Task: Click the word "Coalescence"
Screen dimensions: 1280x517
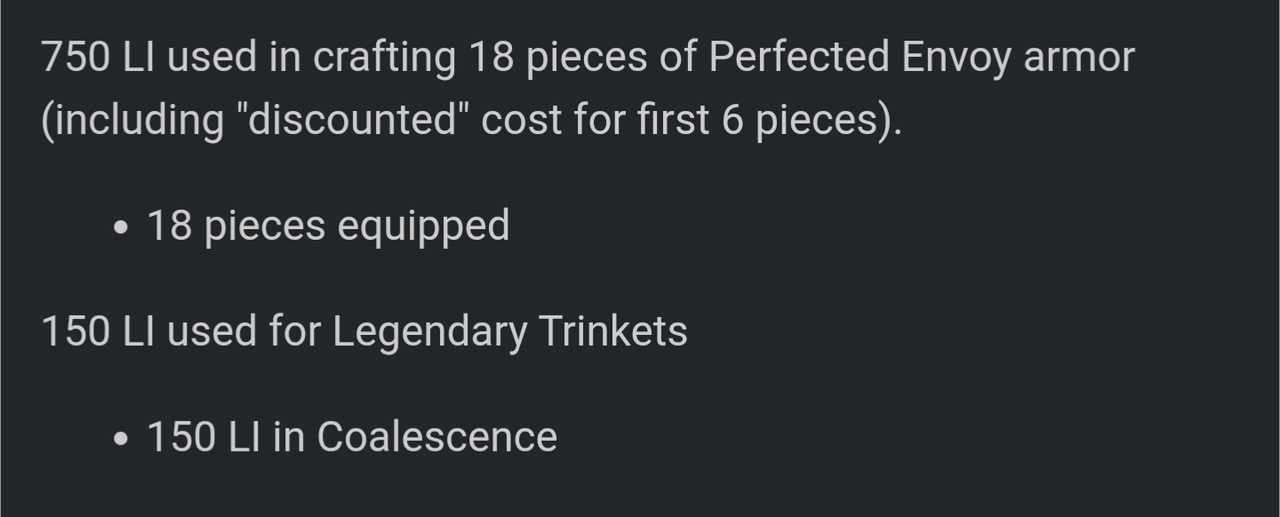Action: point(437,438)
